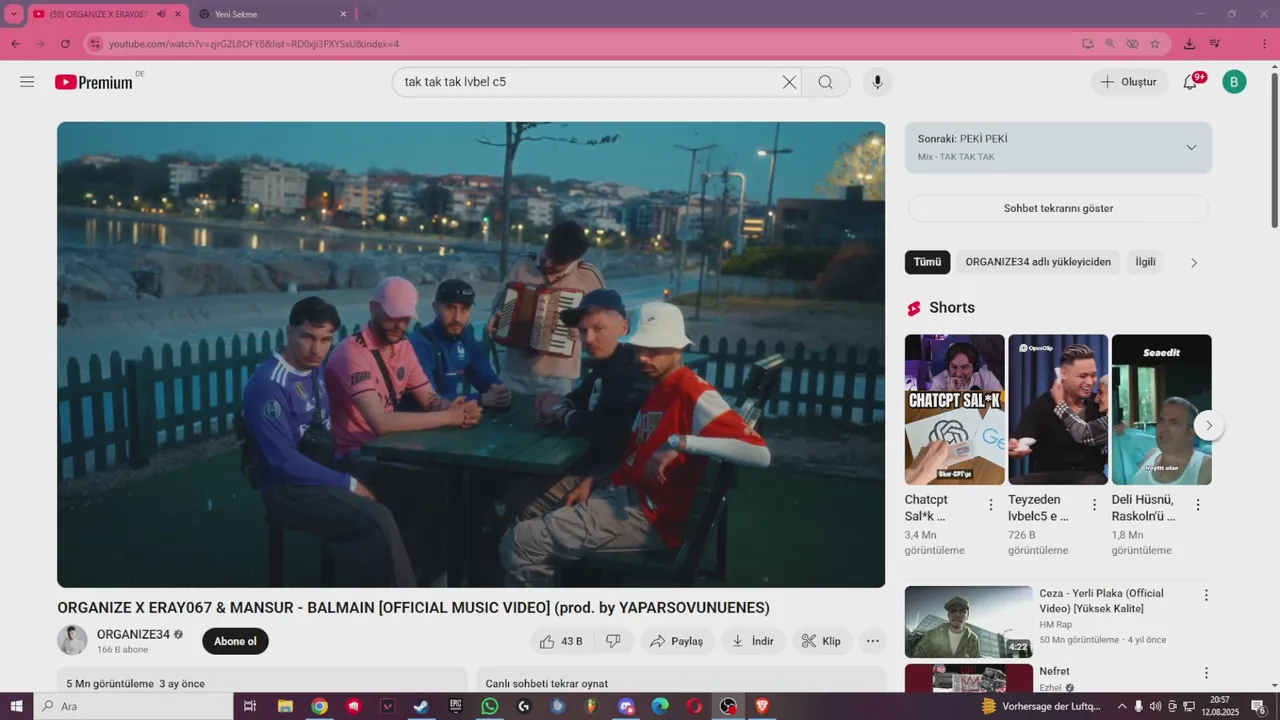
Task: Open the account avatar menu
Action: 1234,82
